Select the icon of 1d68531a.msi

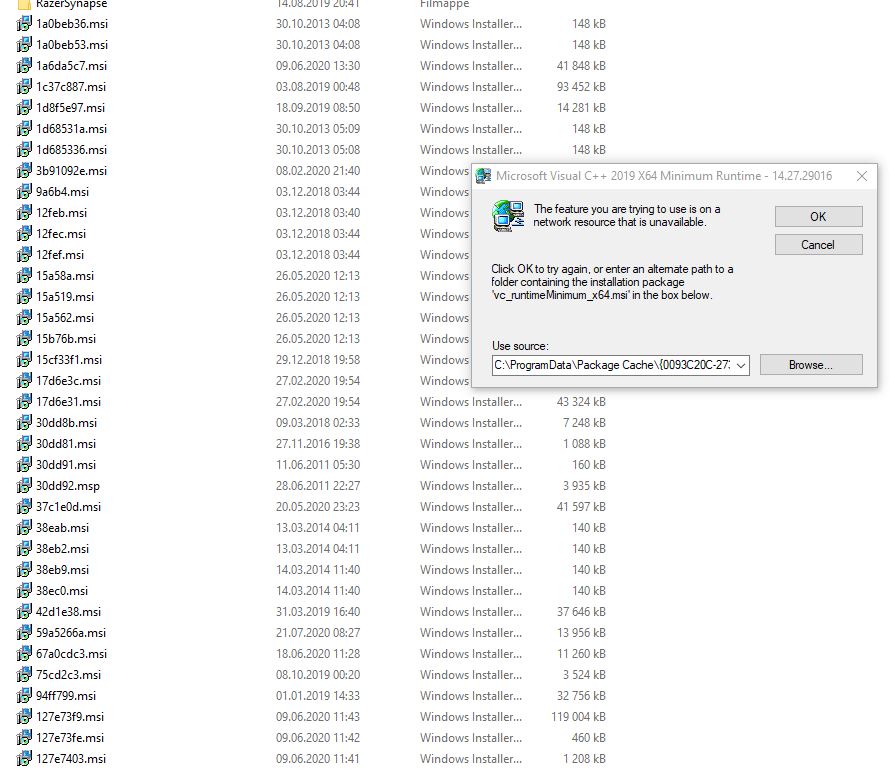click(24, 129)
